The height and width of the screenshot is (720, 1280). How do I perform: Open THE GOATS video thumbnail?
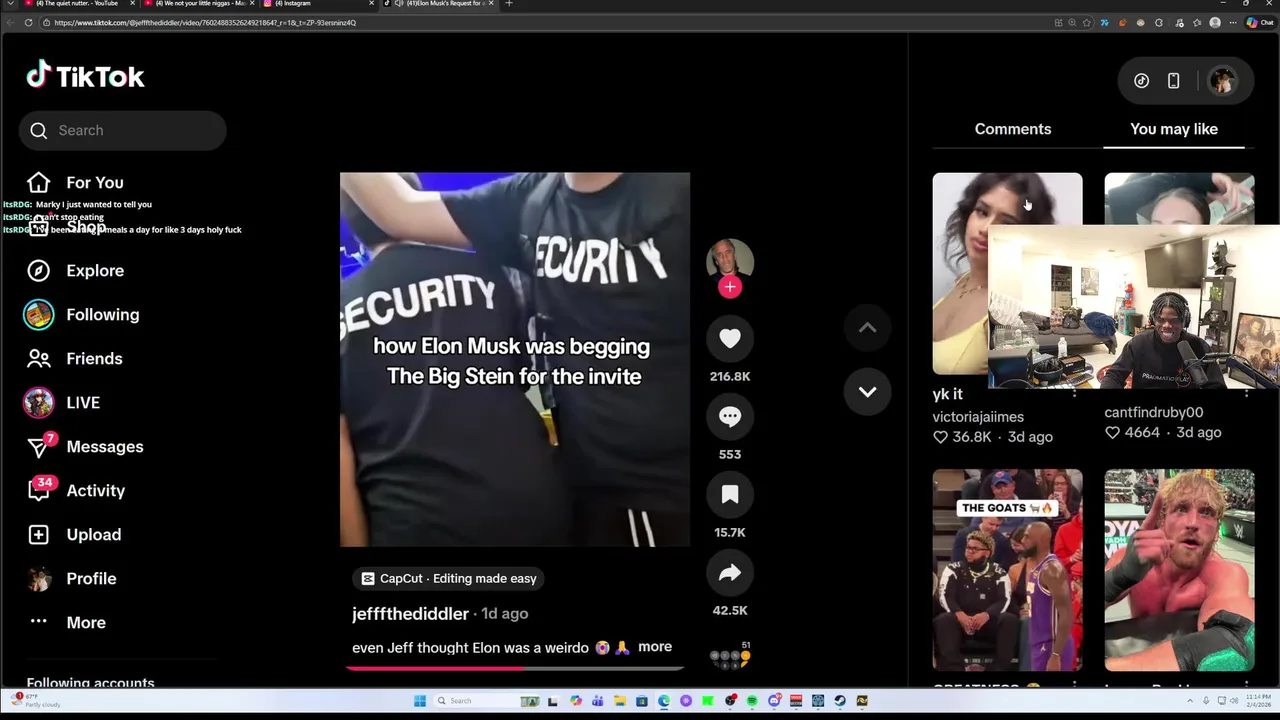pos(1007,570)
